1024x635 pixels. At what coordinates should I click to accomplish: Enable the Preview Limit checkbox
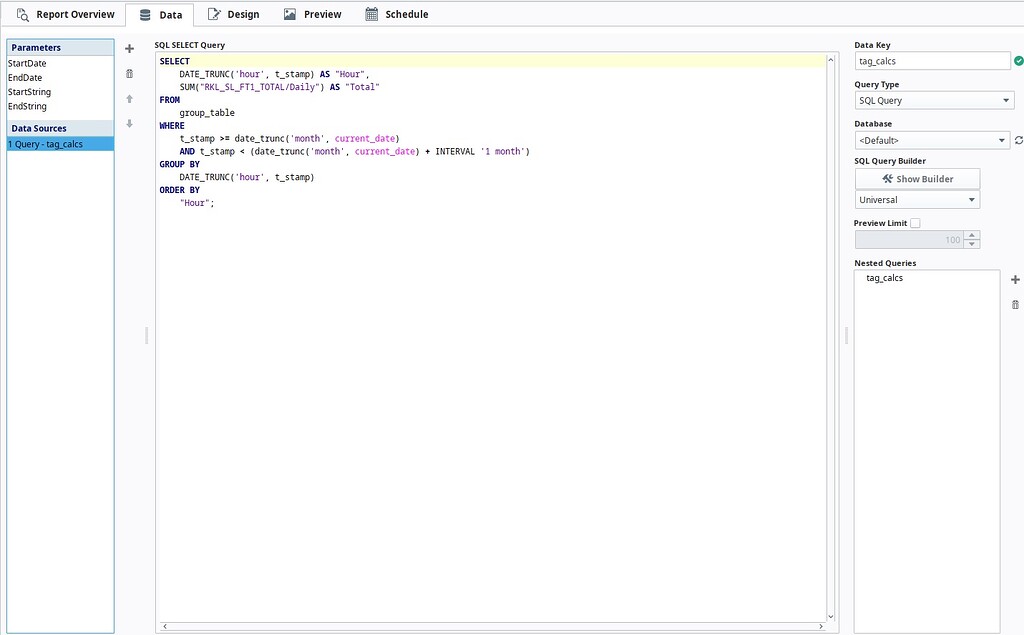915,222
